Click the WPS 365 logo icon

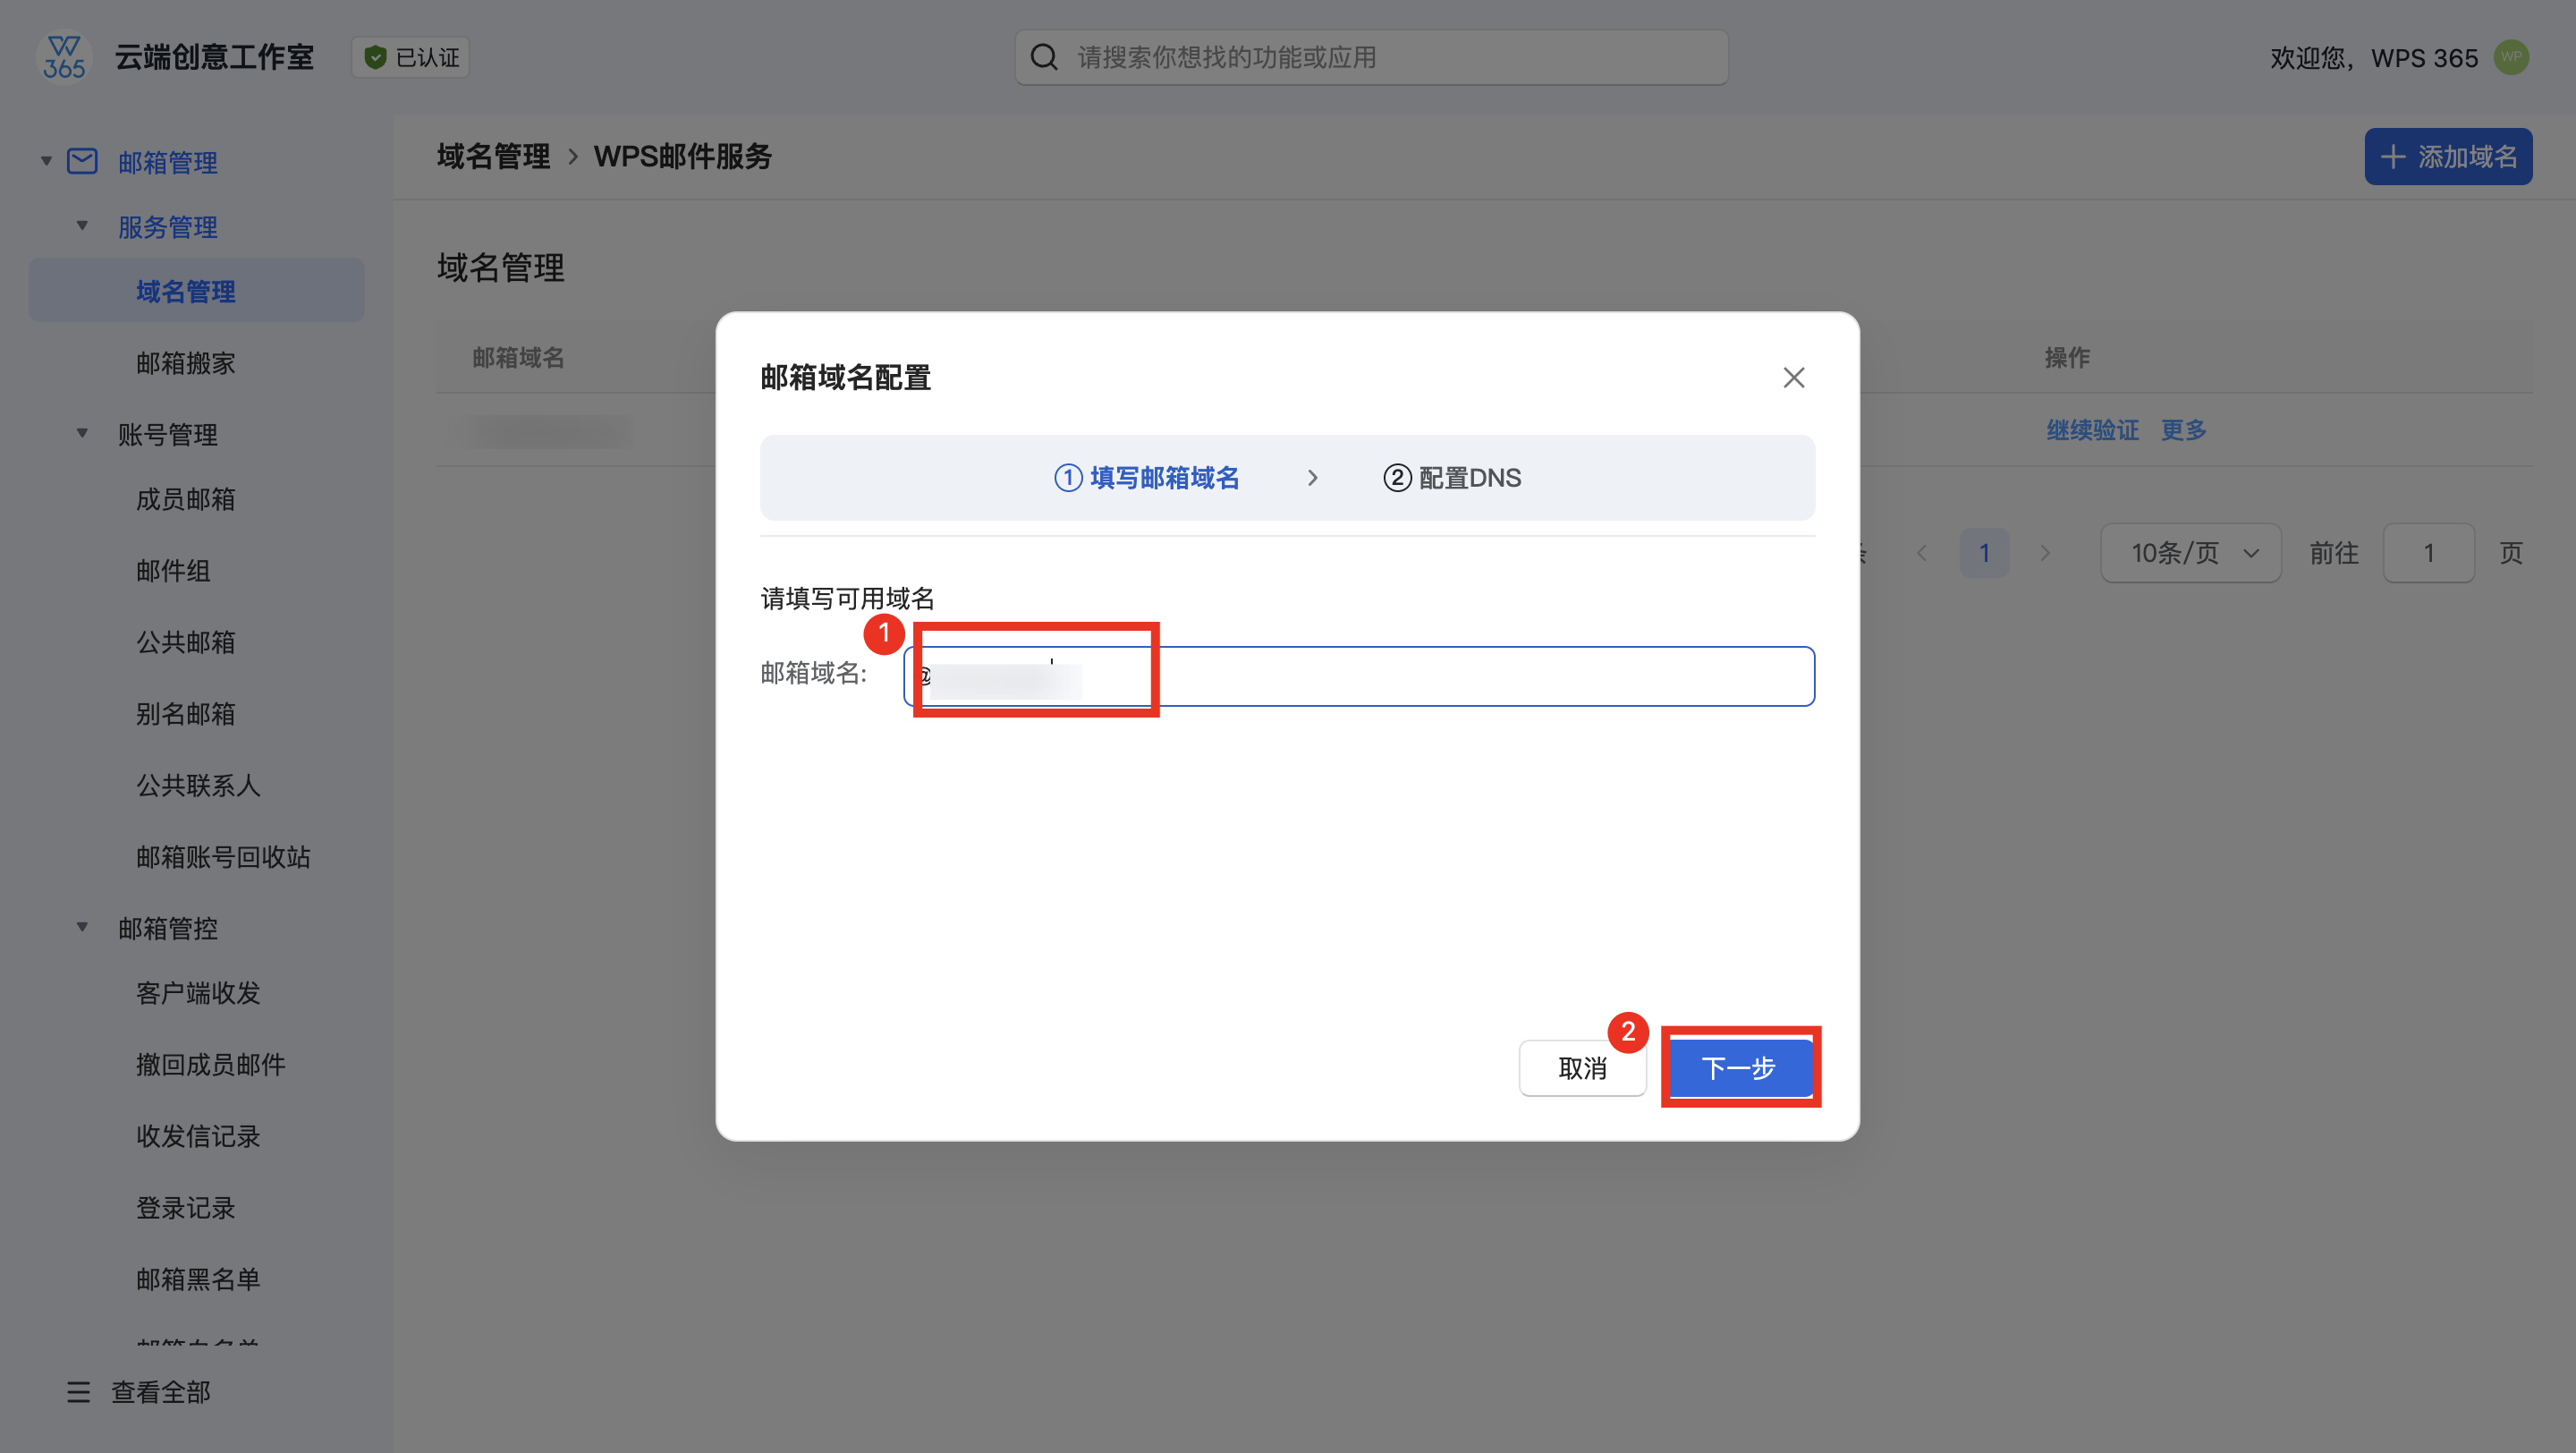tap(64, 58)
